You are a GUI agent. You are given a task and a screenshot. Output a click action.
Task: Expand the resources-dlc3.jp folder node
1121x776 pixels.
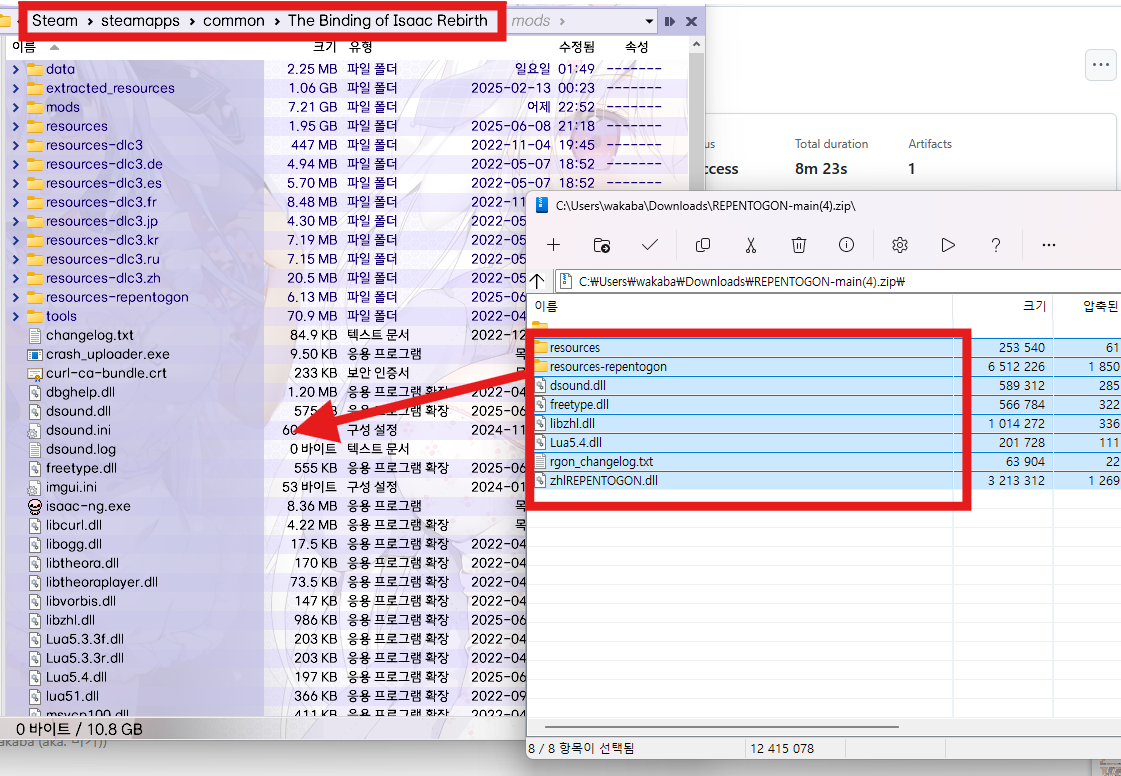tap(16, 222)
